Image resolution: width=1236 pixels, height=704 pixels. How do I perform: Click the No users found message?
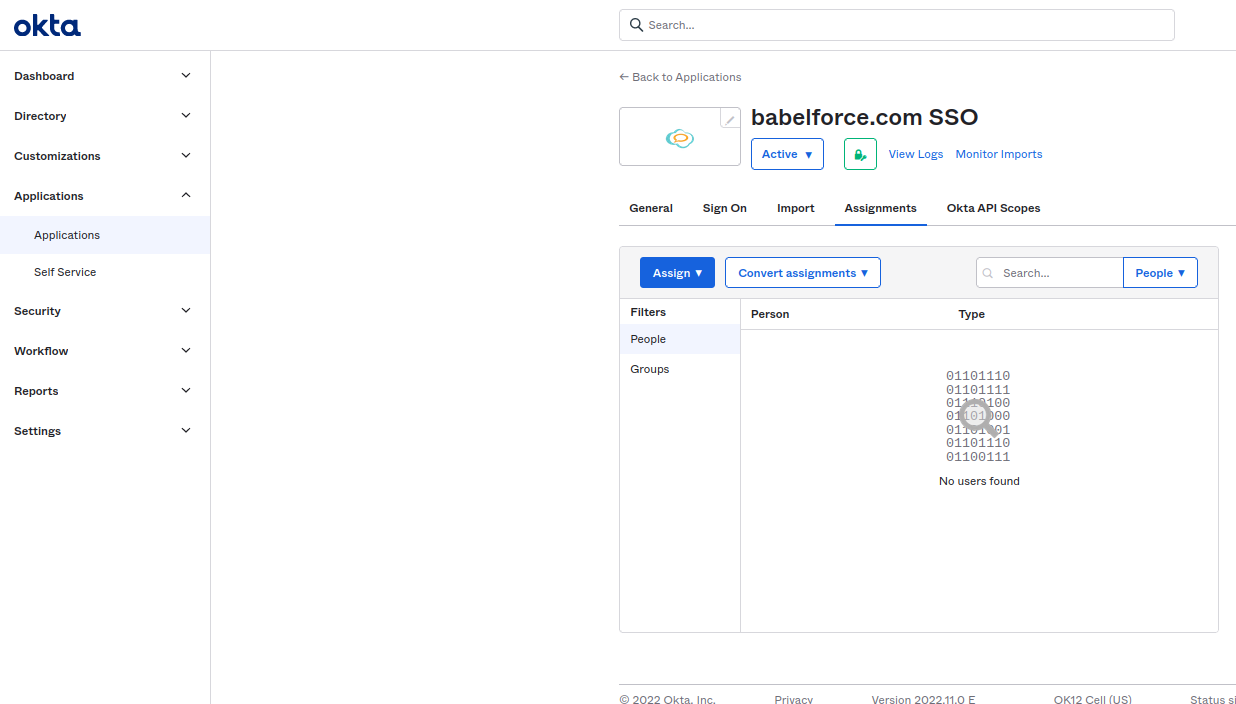point(979,481)
